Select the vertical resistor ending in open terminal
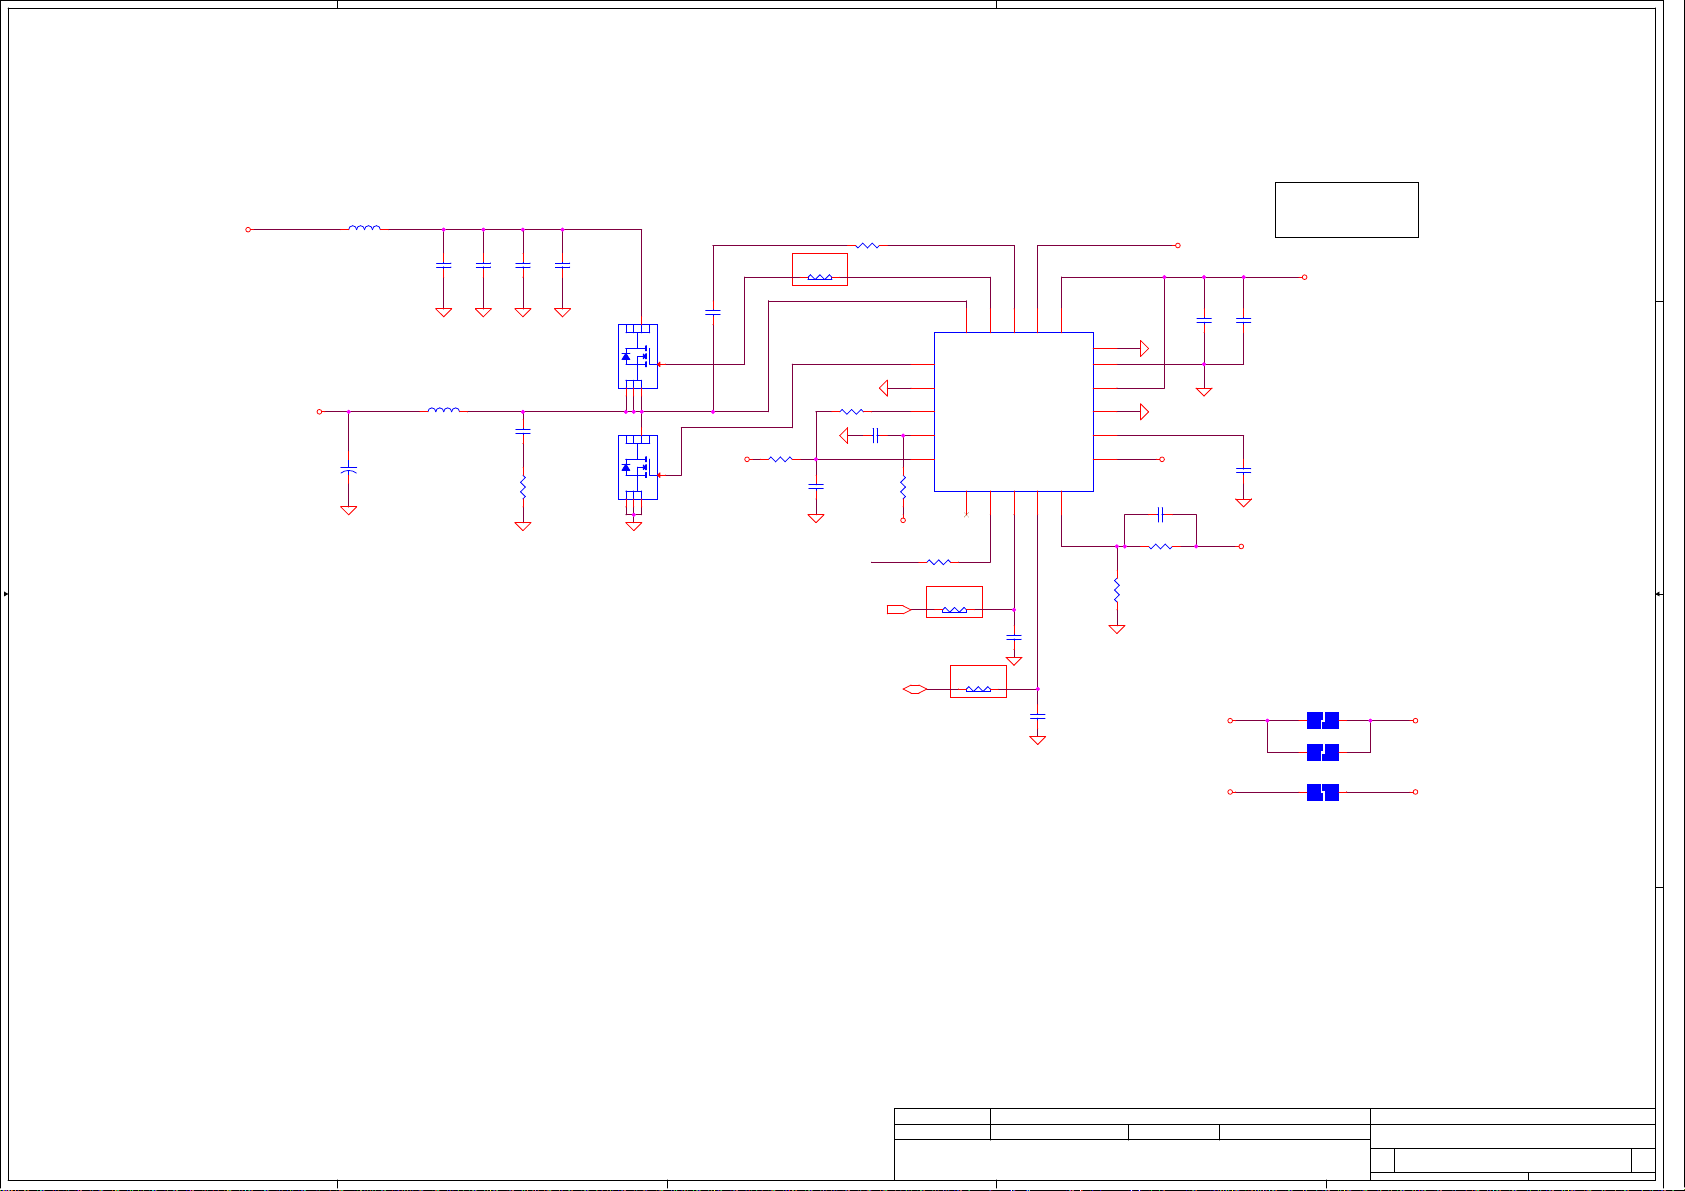Image resolution: width=1685 pixels, height=1191 pixels. click(x=903, y=487)
